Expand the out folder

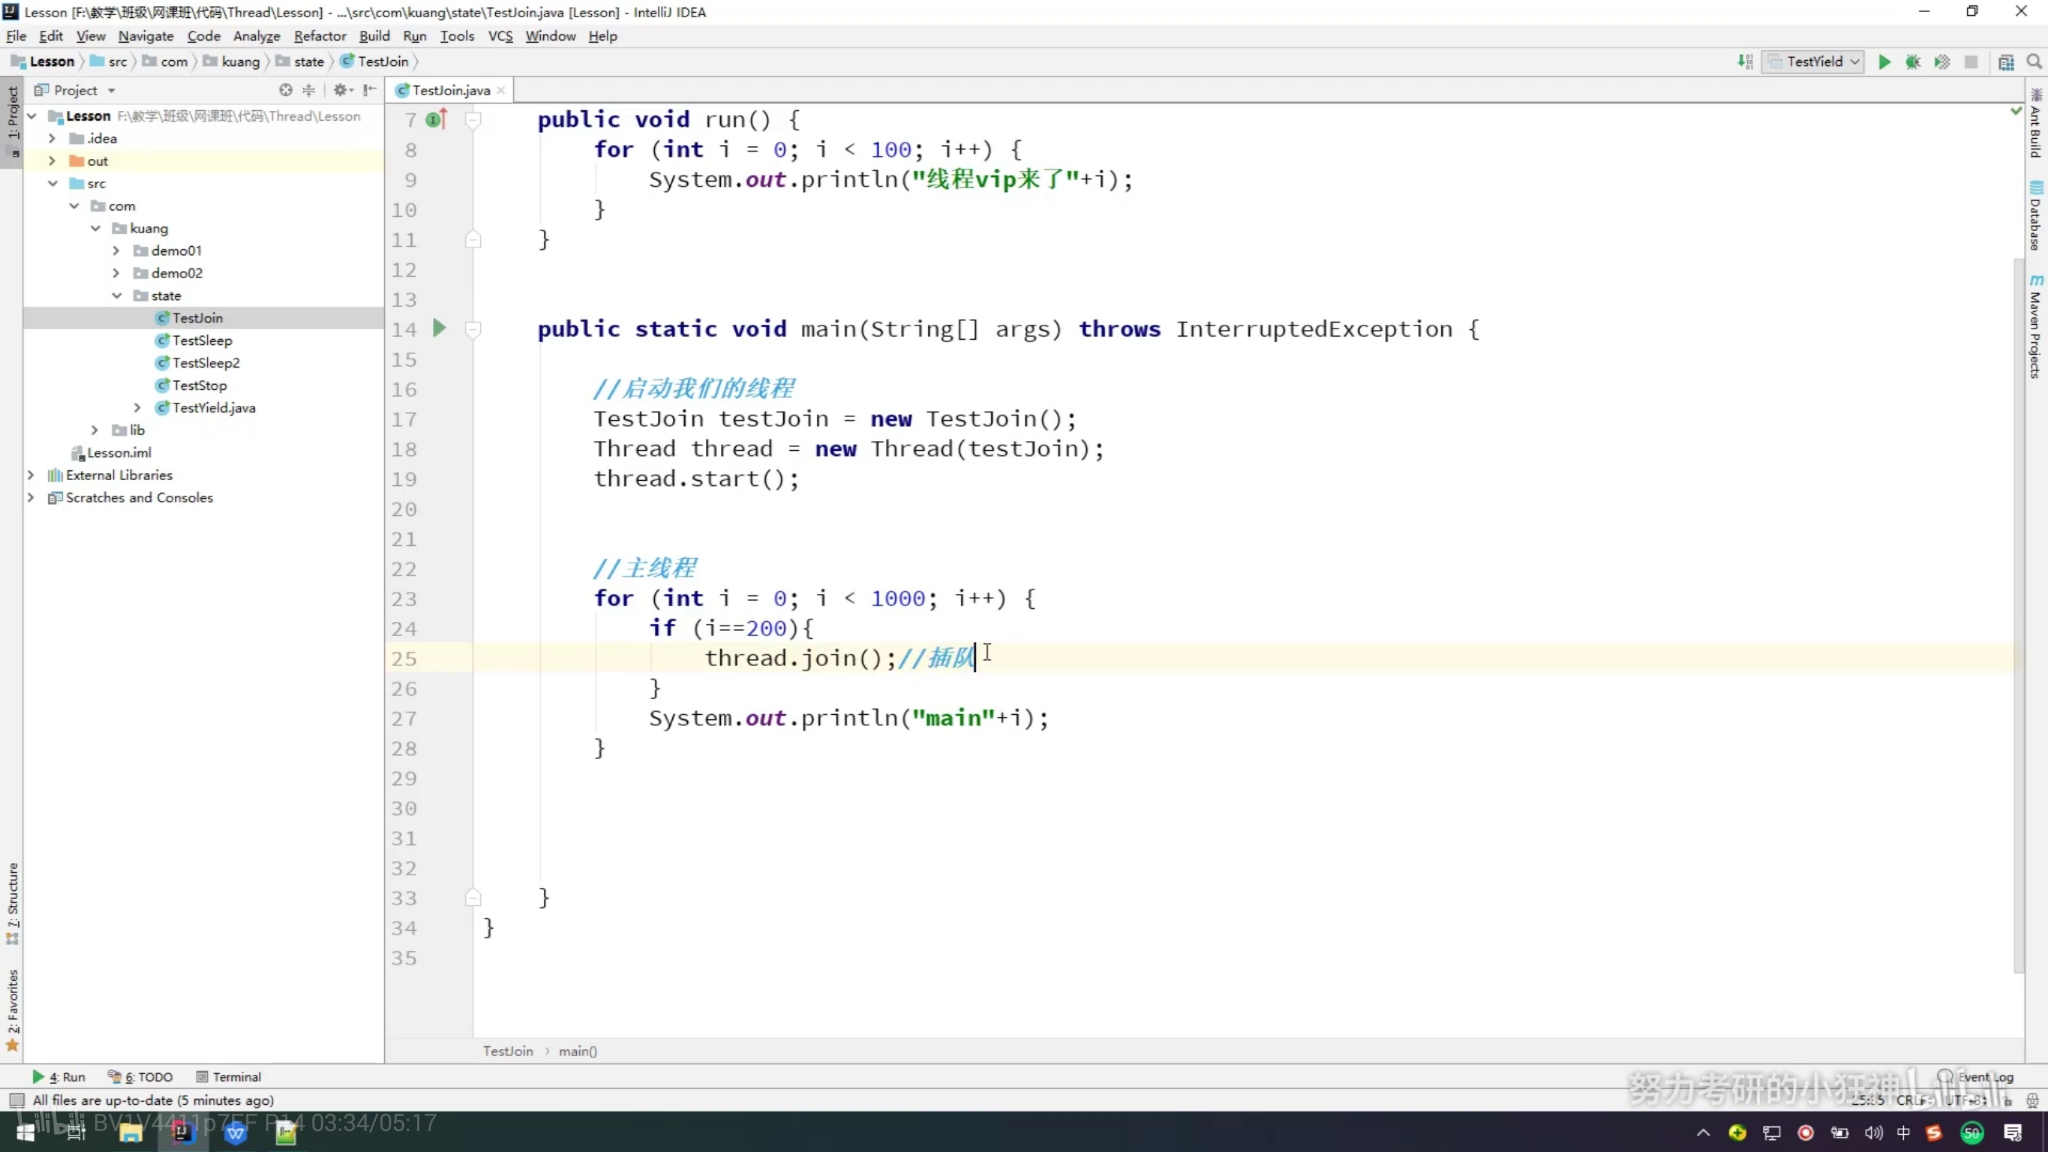(53, 161)
